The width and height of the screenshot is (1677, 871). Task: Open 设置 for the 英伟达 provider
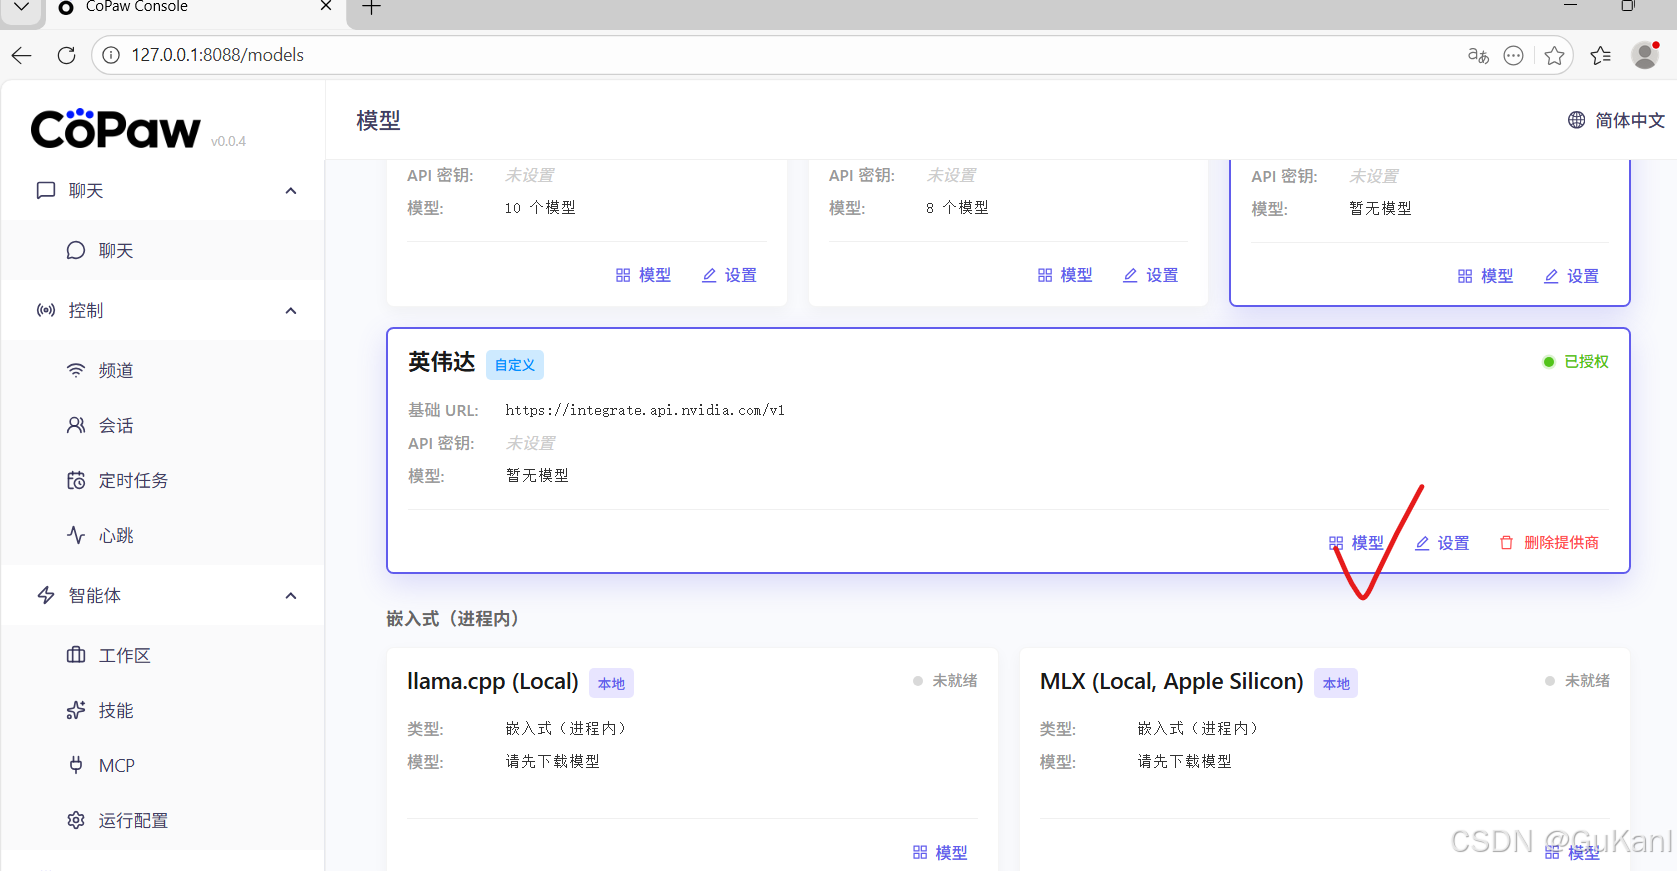[1442, 543]
